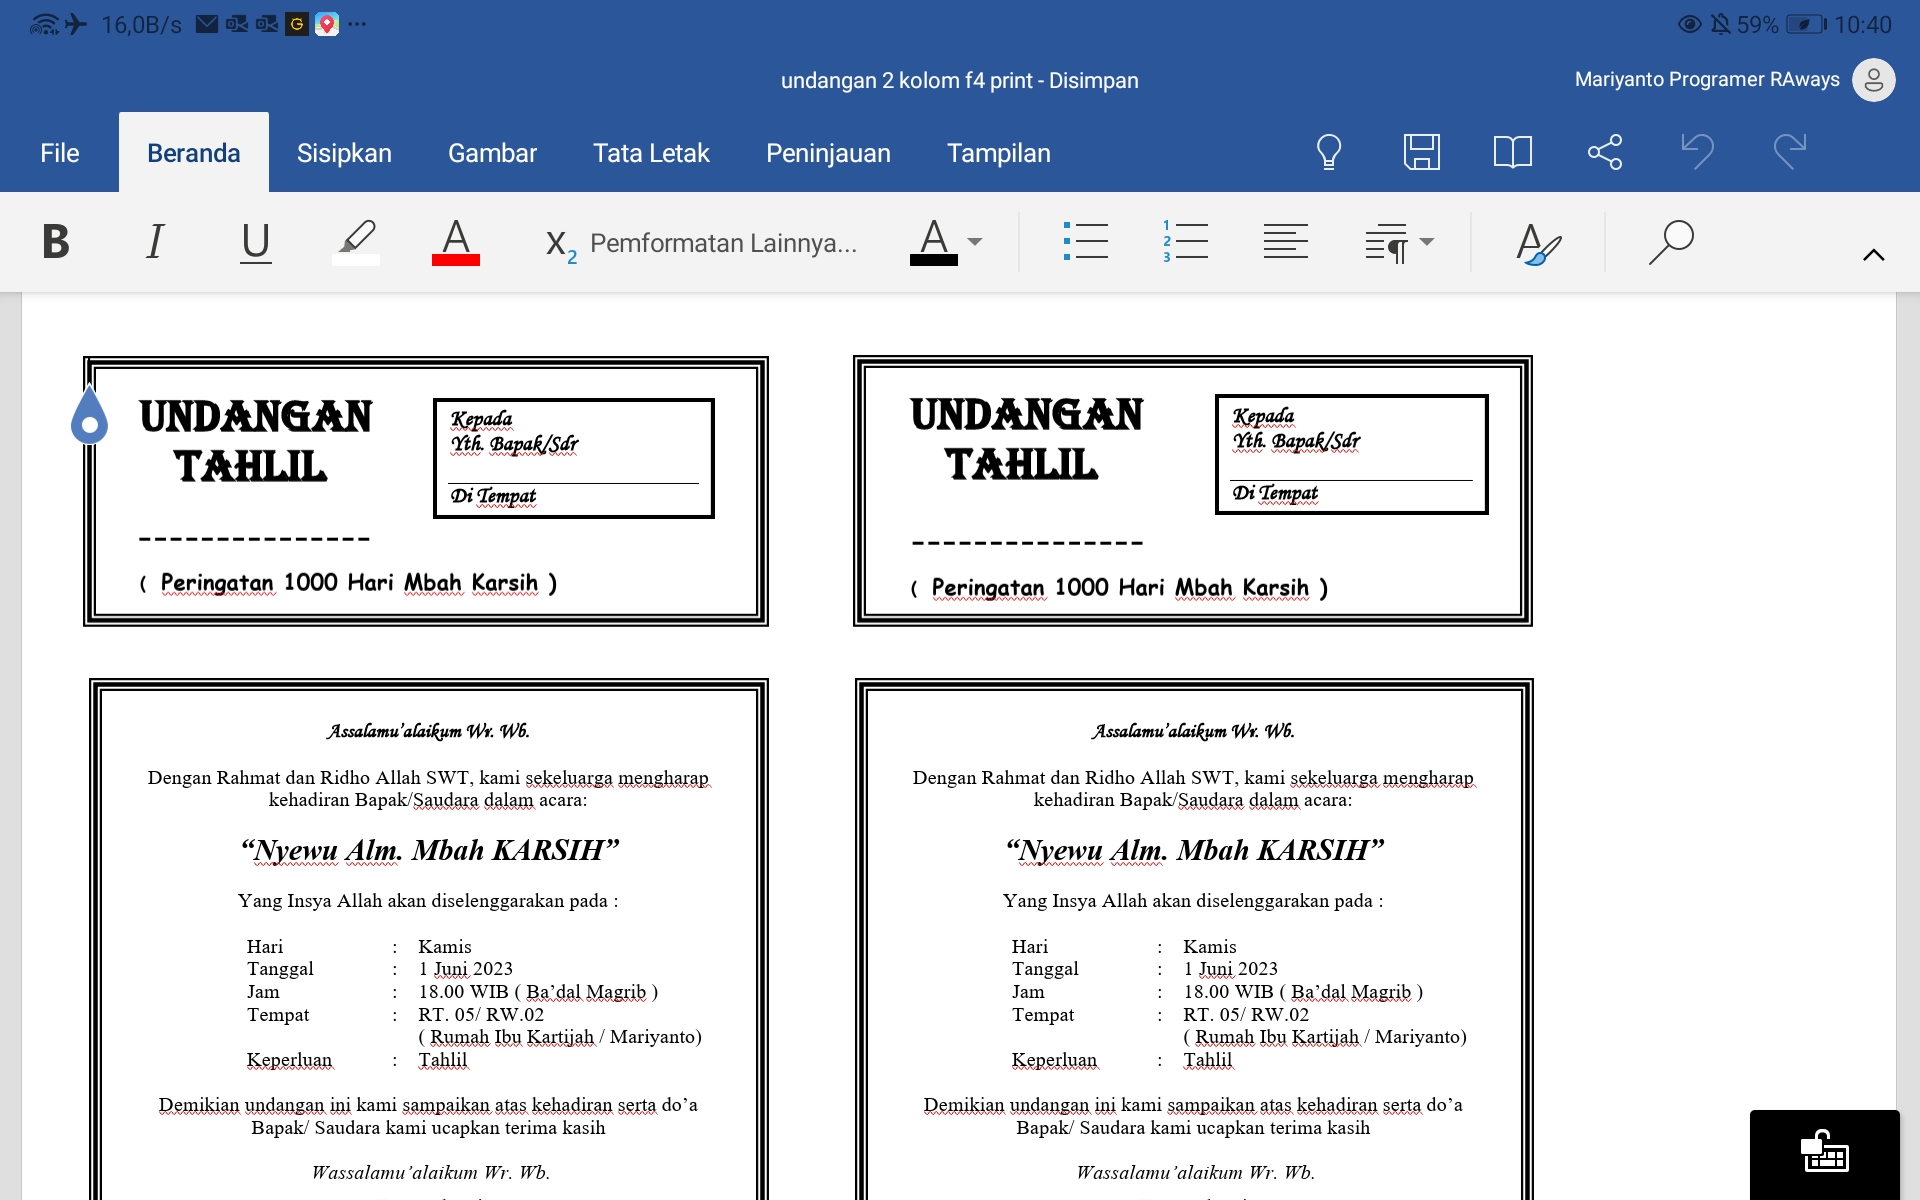Click the Redo arrow icon

coord(1789,152)
